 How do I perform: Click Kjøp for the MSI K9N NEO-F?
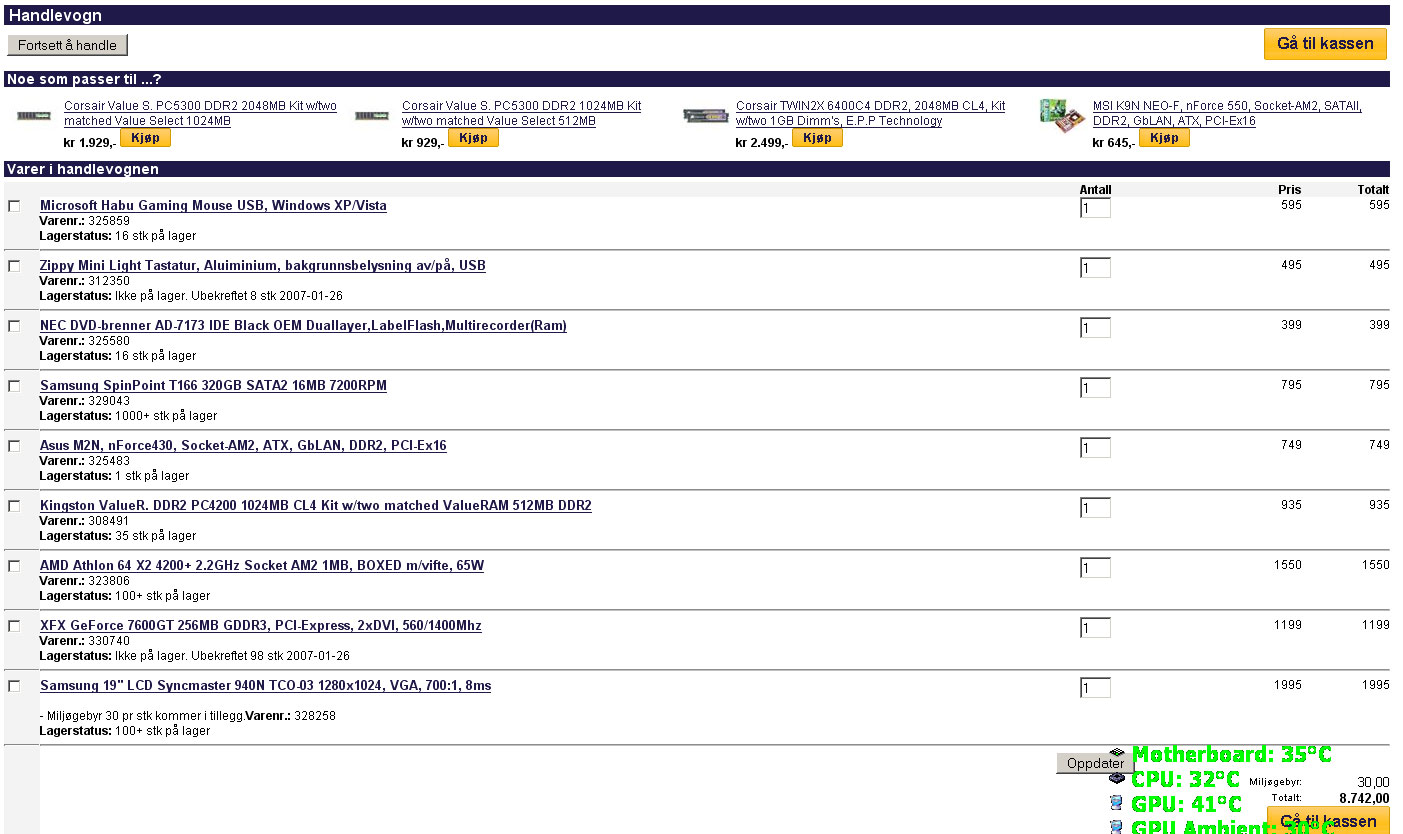pos(1164,138)
